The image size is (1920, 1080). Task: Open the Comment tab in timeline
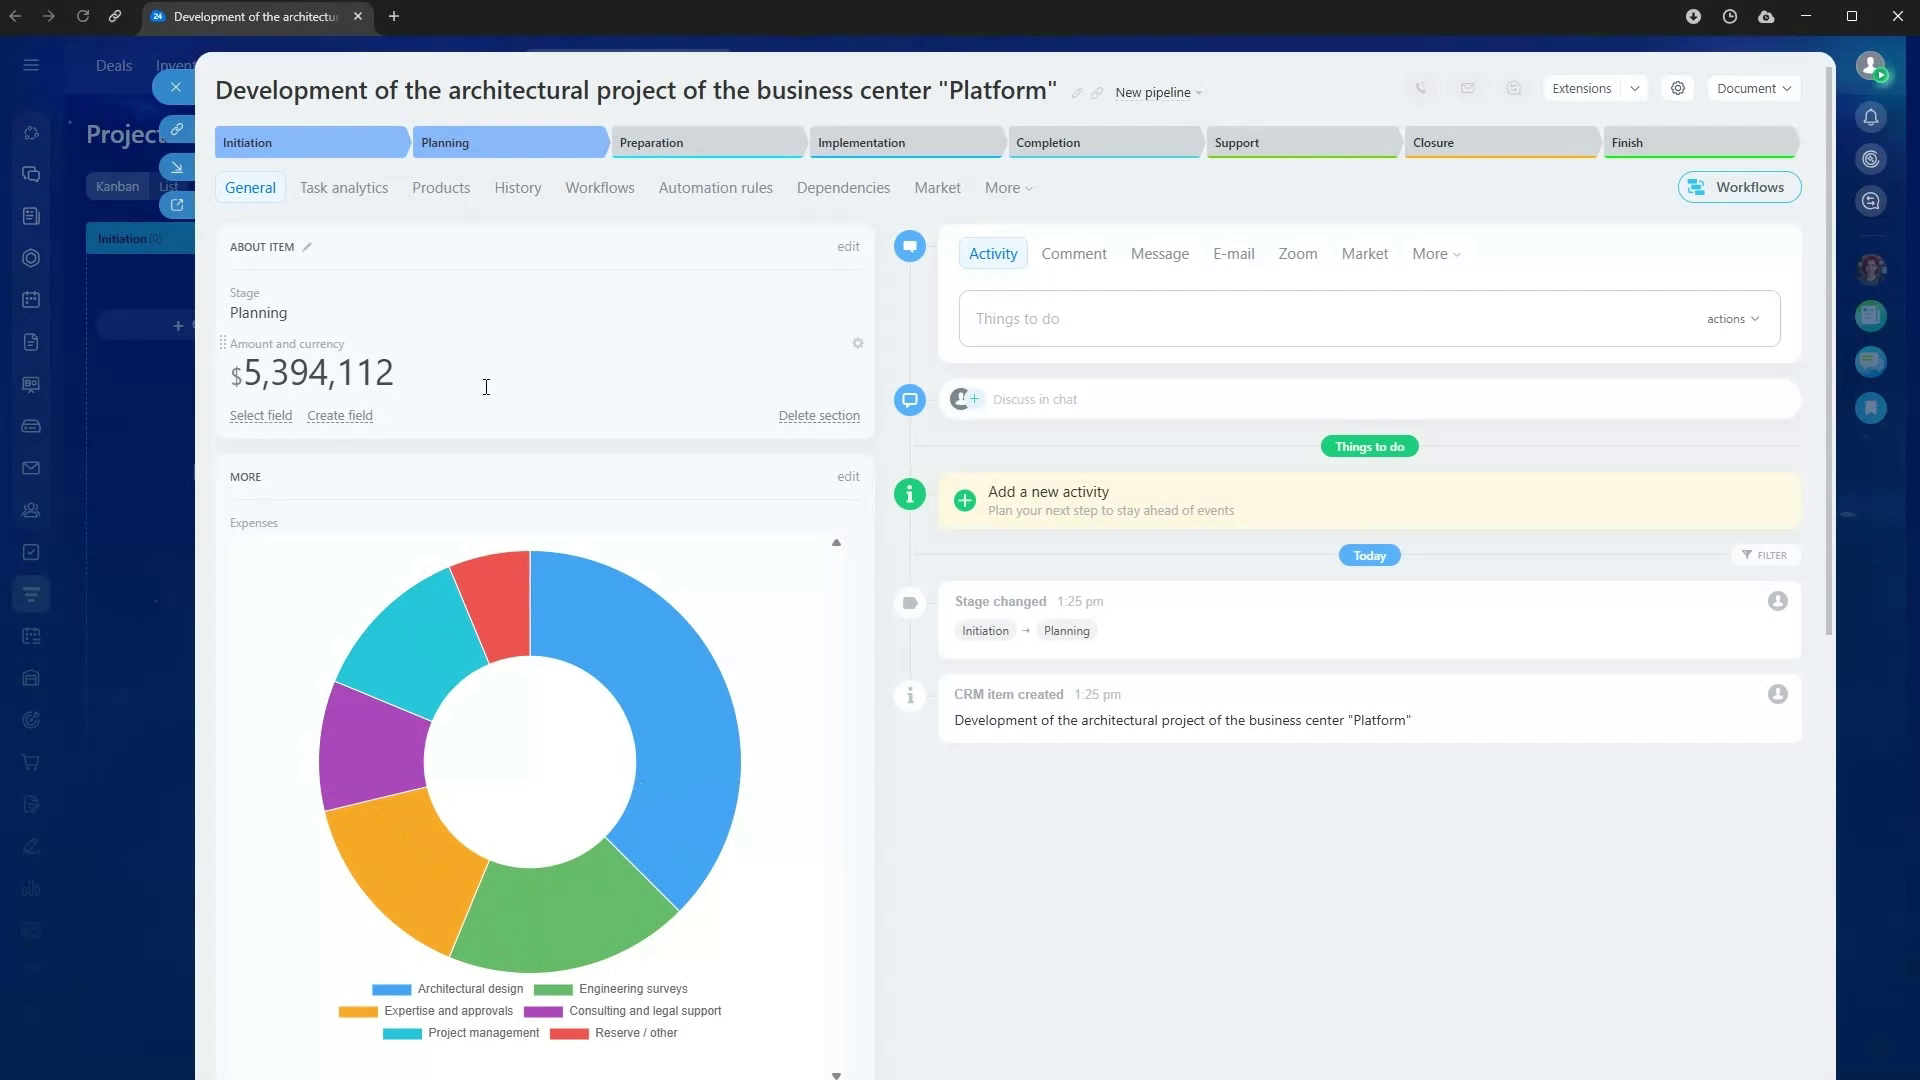[x=1073, y=254]
